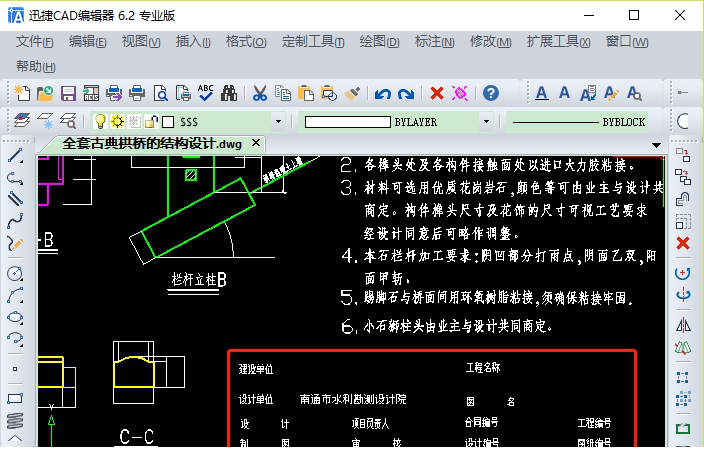704x464 pixels.
Task: Click the red X delete icon in top toolbar
Action: tap(437, 93)
